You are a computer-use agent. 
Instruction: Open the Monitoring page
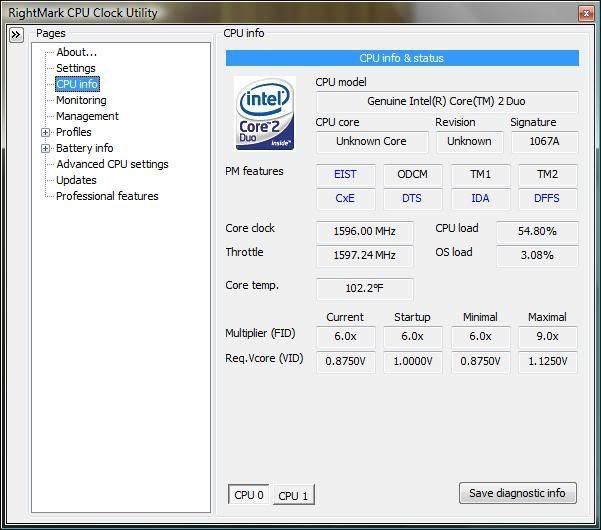(x=81, y=100)
